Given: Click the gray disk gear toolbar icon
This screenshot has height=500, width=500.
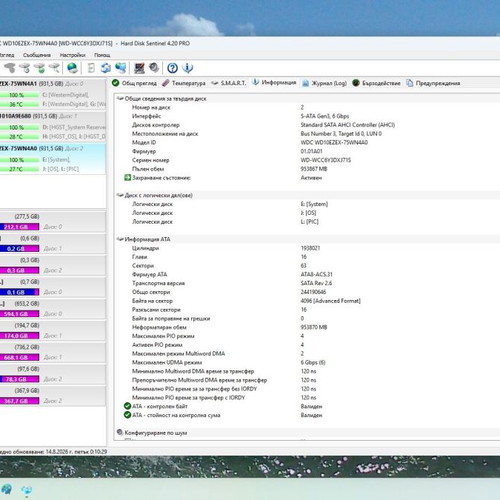Looking at the screenshot, I should [x=154, y=68].
